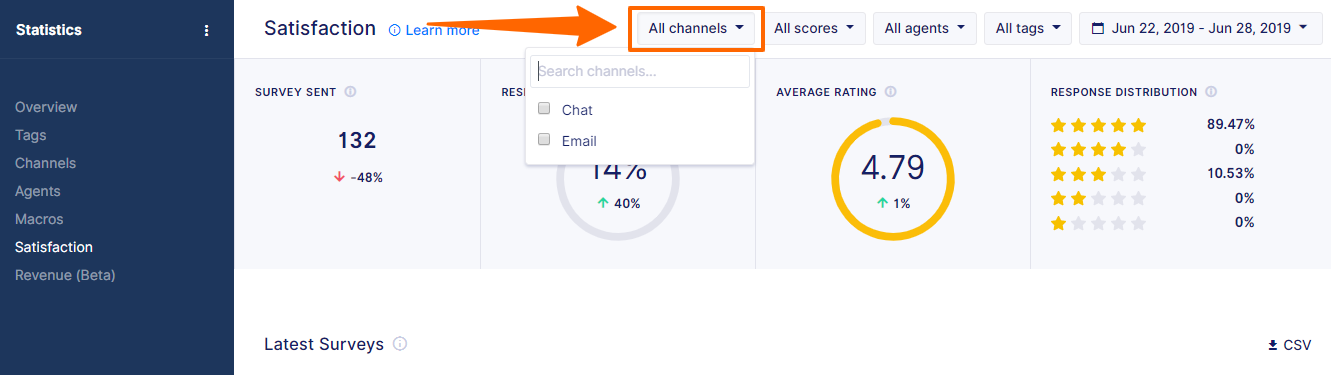This screenshot has height=375, width=1331.
Task: Go to Revenue (Beta) in sidebar
Action: click(65, 275)
